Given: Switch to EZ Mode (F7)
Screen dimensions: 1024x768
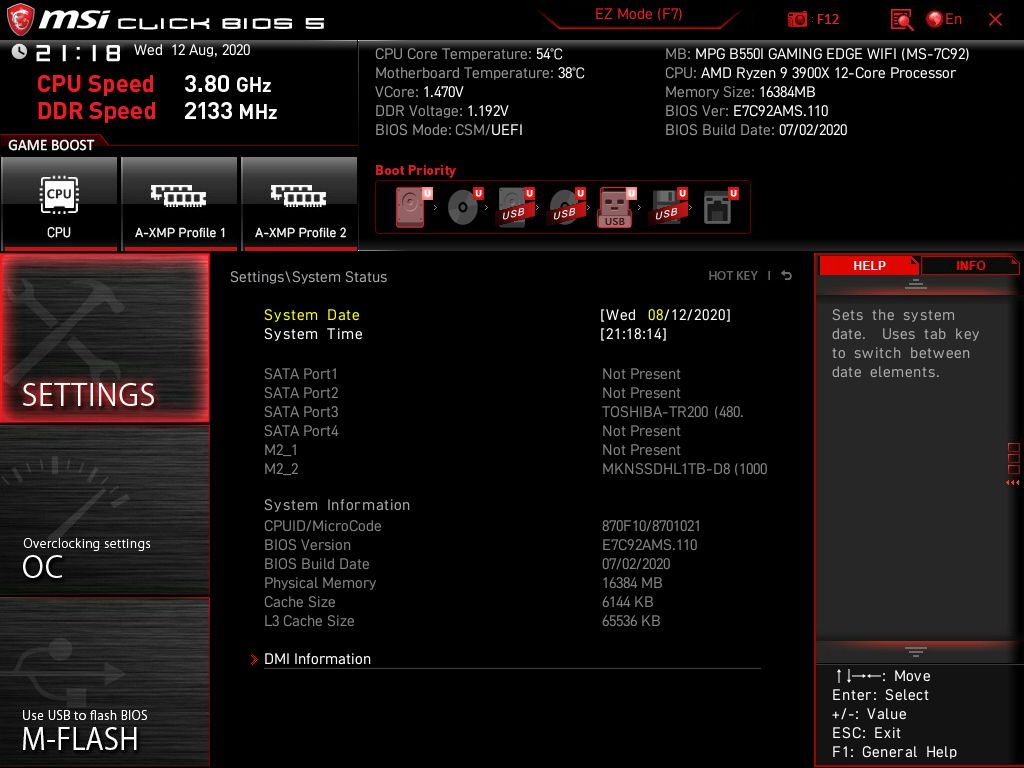Looking at the screenshot, I should (x=639, y=15).
